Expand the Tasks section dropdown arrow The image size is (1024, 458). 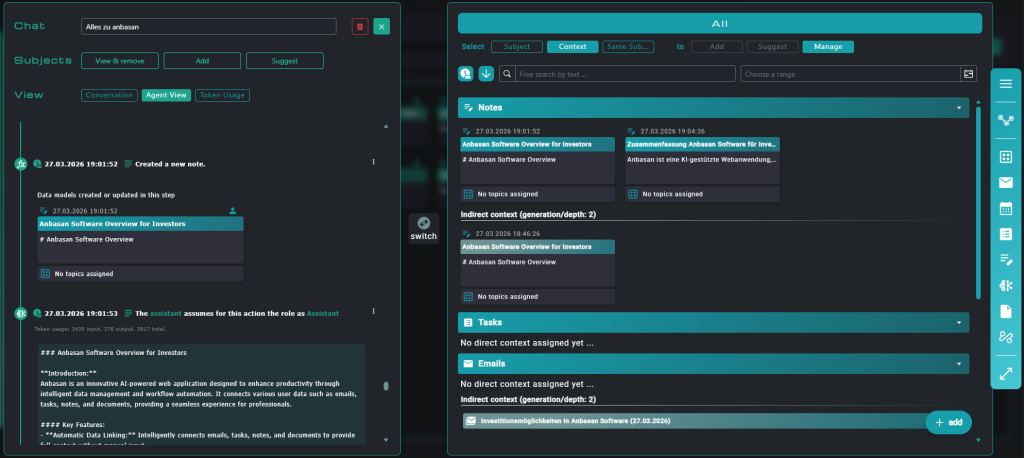tap(958, 323)
